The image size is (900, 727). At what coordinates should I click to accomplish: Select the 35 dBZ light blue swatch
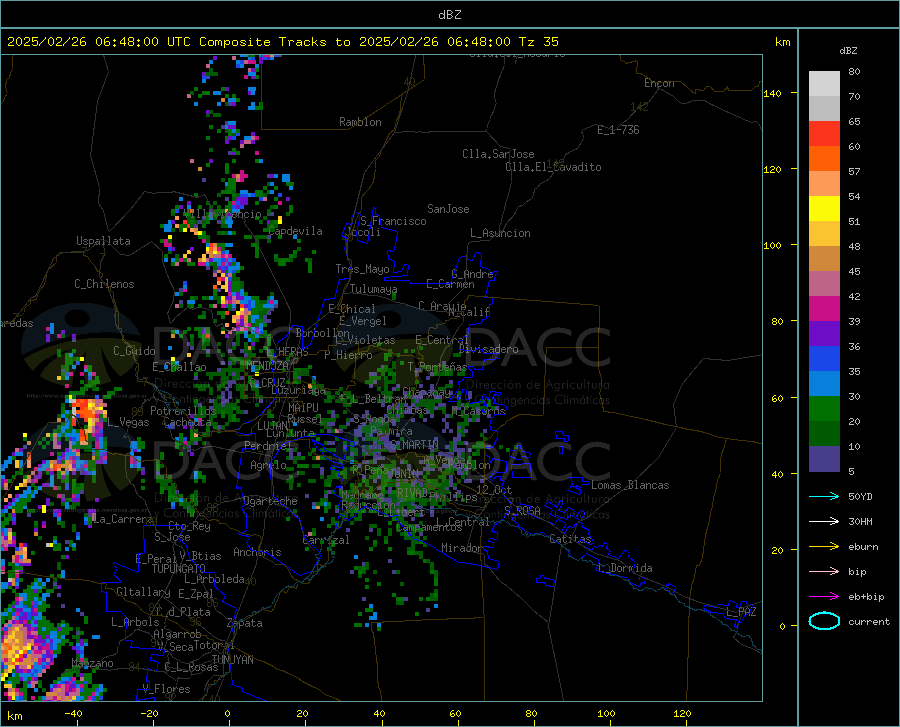click(824, 384)
